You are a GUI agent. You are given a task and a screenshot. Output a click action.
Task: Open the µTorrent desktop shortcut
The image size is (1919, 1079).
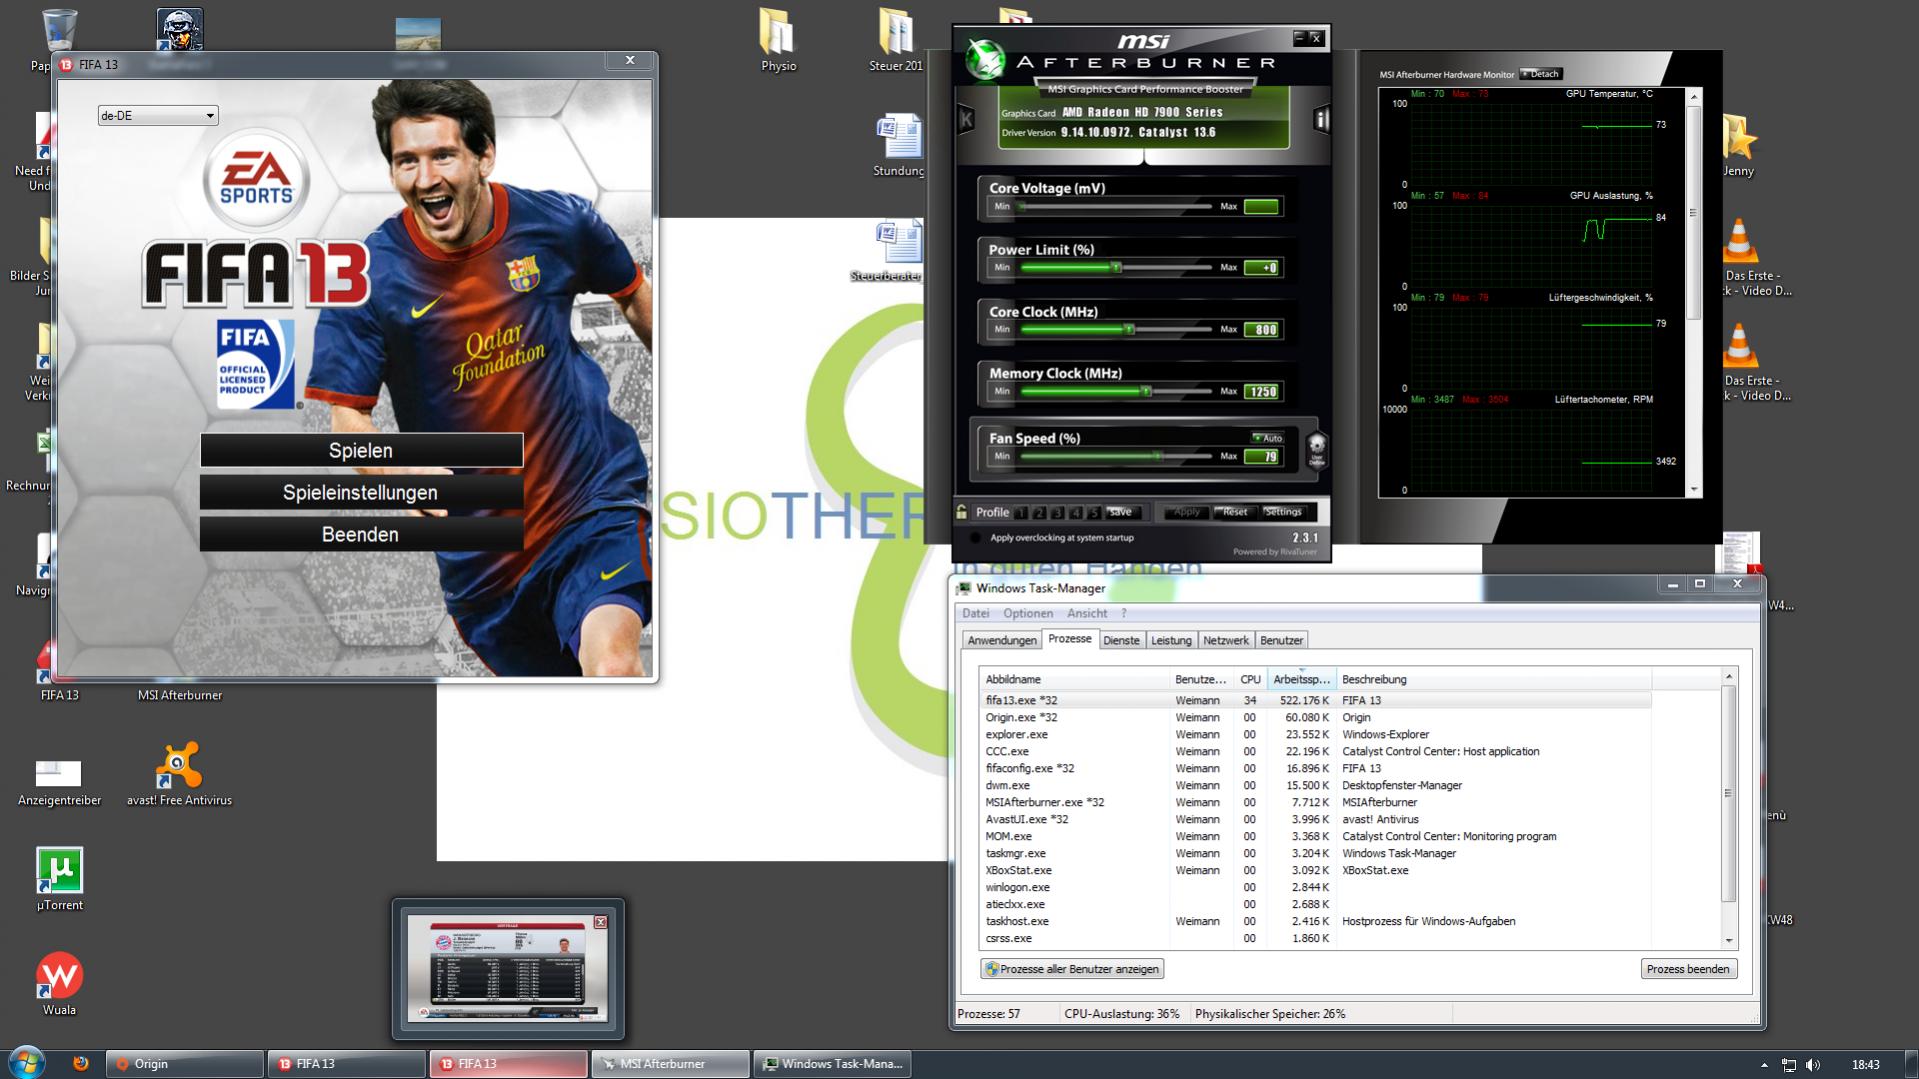[60, 879]
